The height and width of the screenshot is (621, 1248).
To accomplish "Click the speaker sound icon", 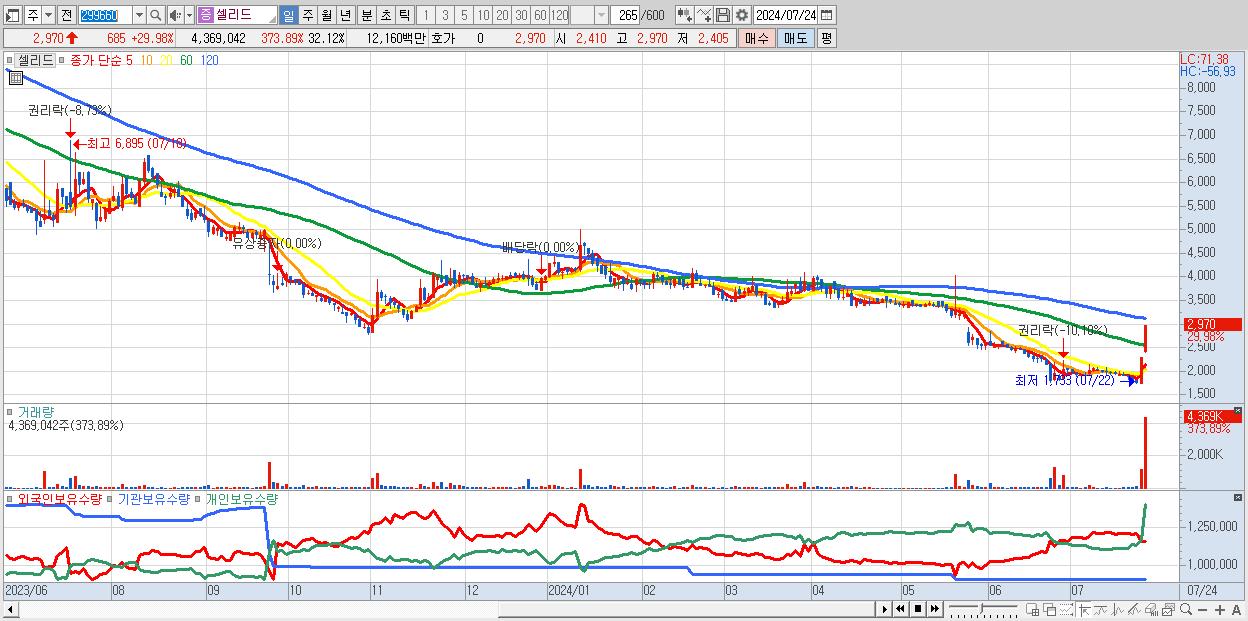I will coord(175,15).
